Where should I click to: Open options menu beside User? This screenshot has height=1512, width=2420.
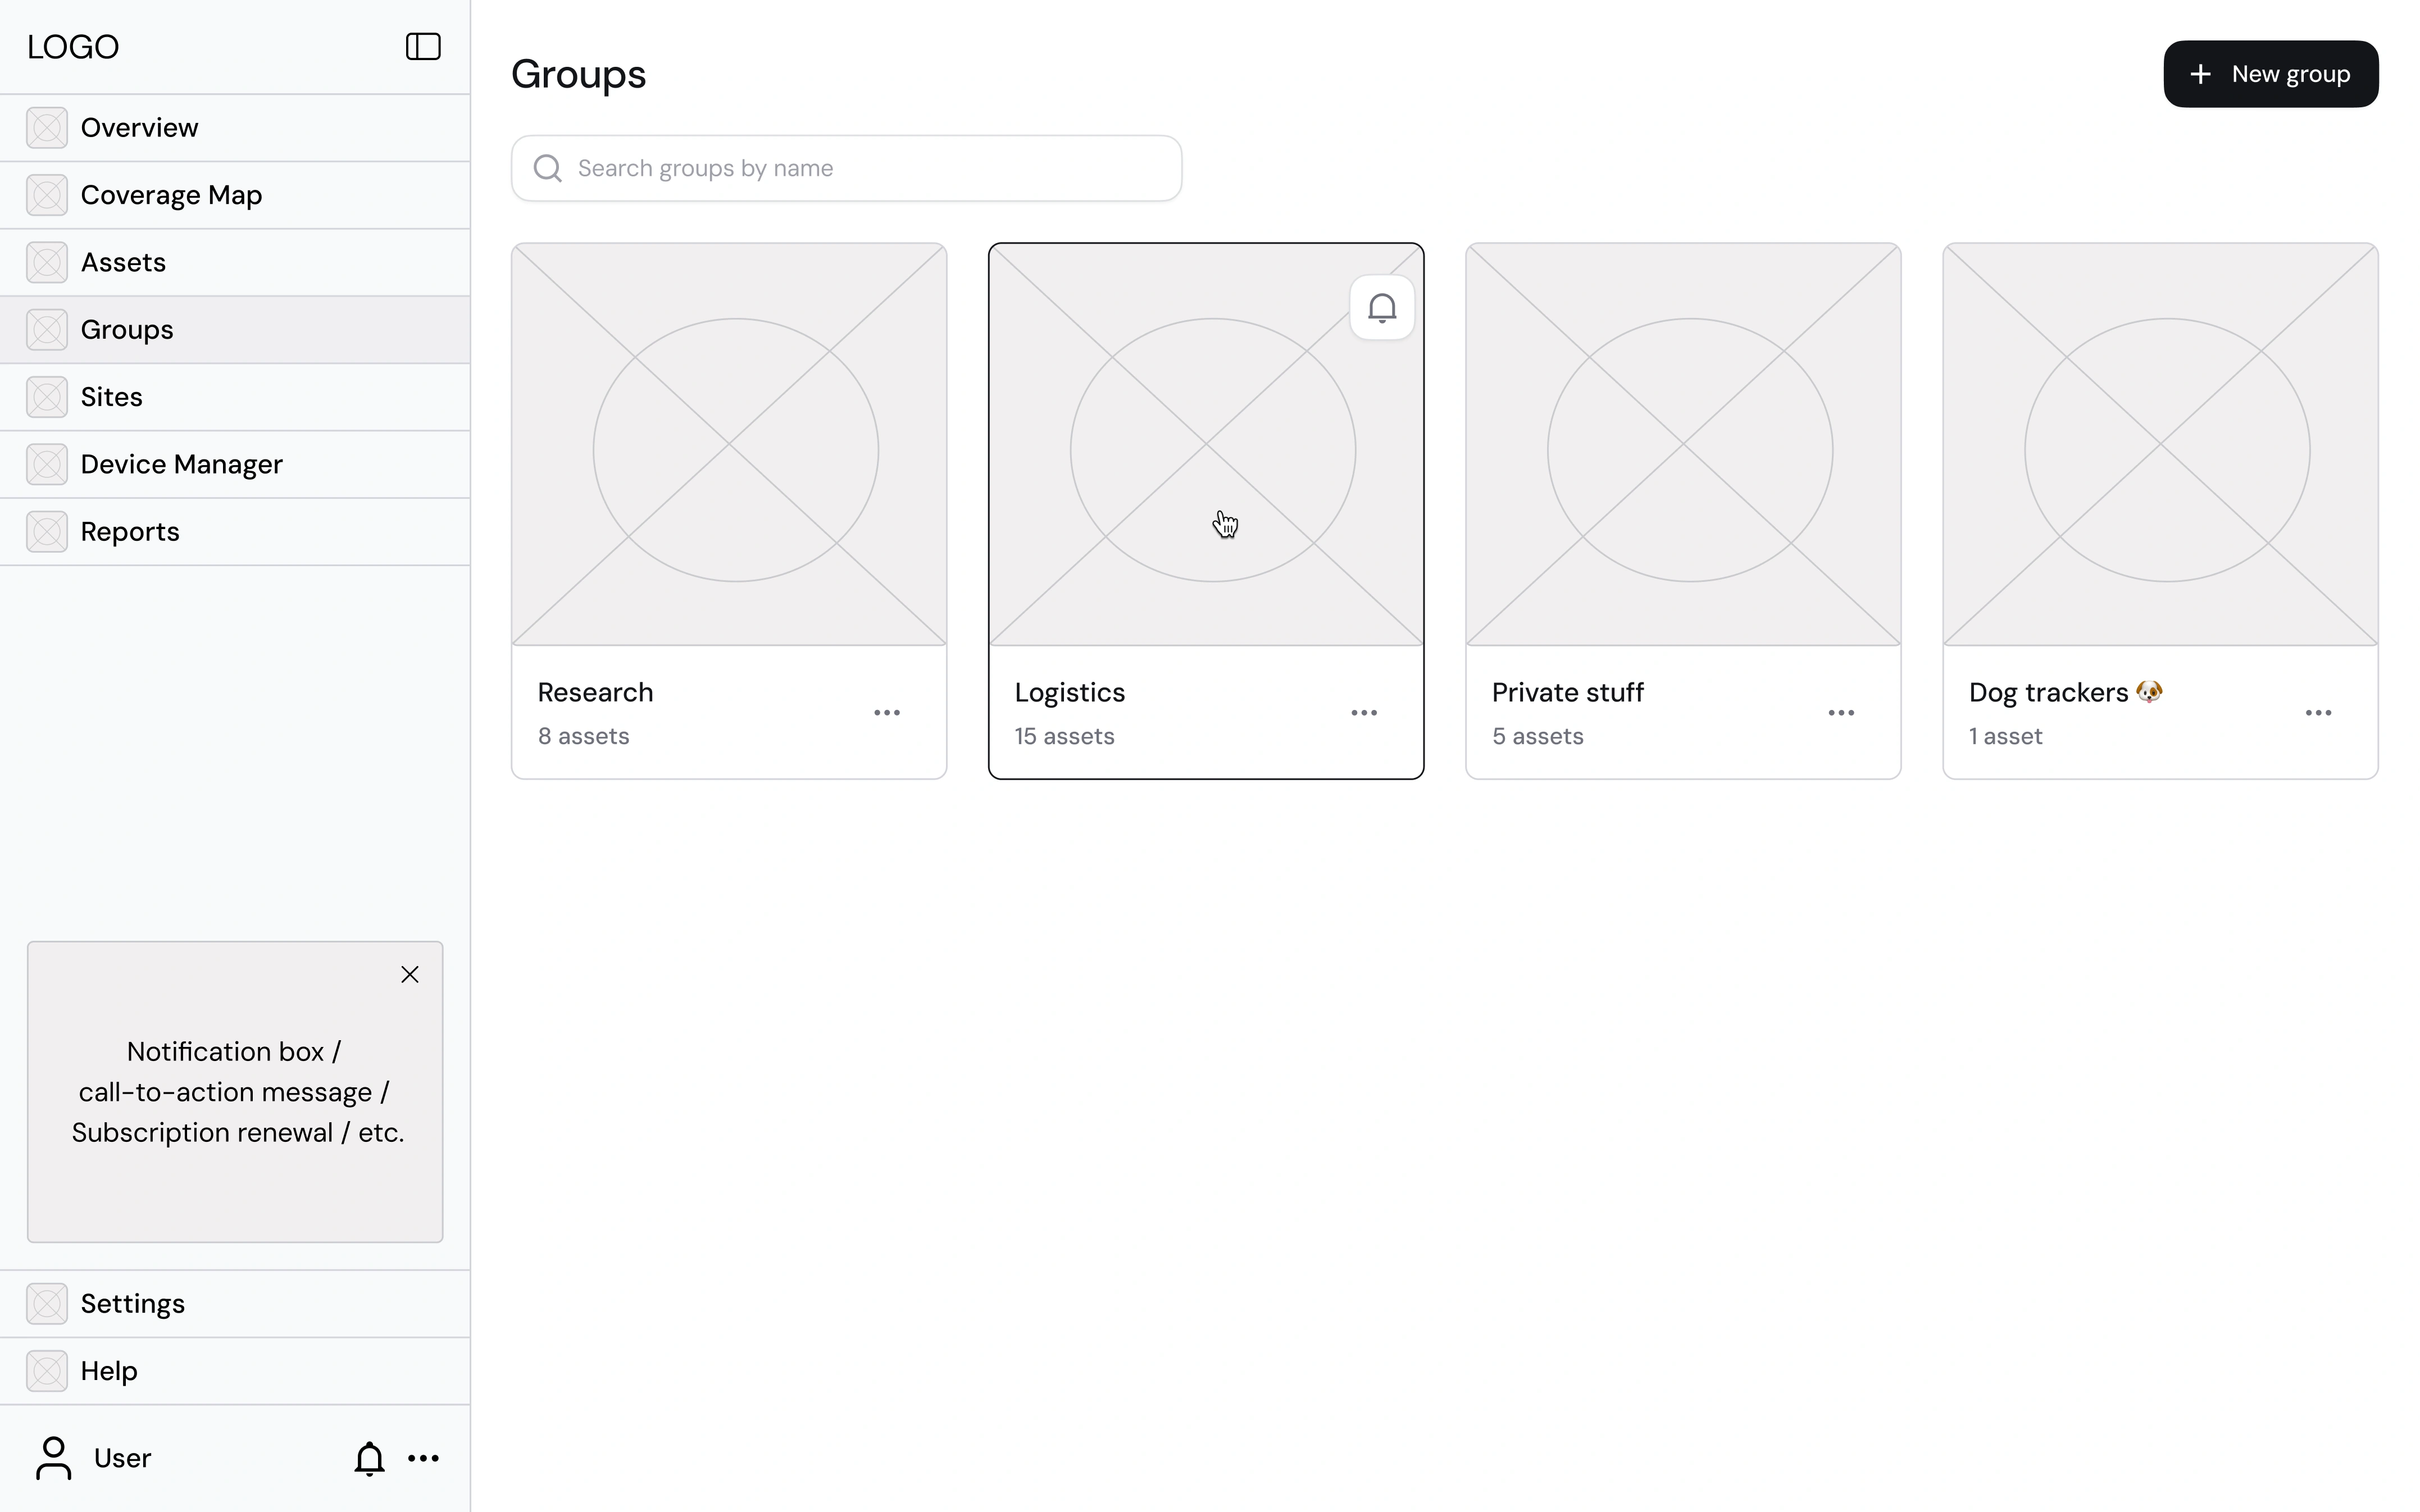point(424,1458)
